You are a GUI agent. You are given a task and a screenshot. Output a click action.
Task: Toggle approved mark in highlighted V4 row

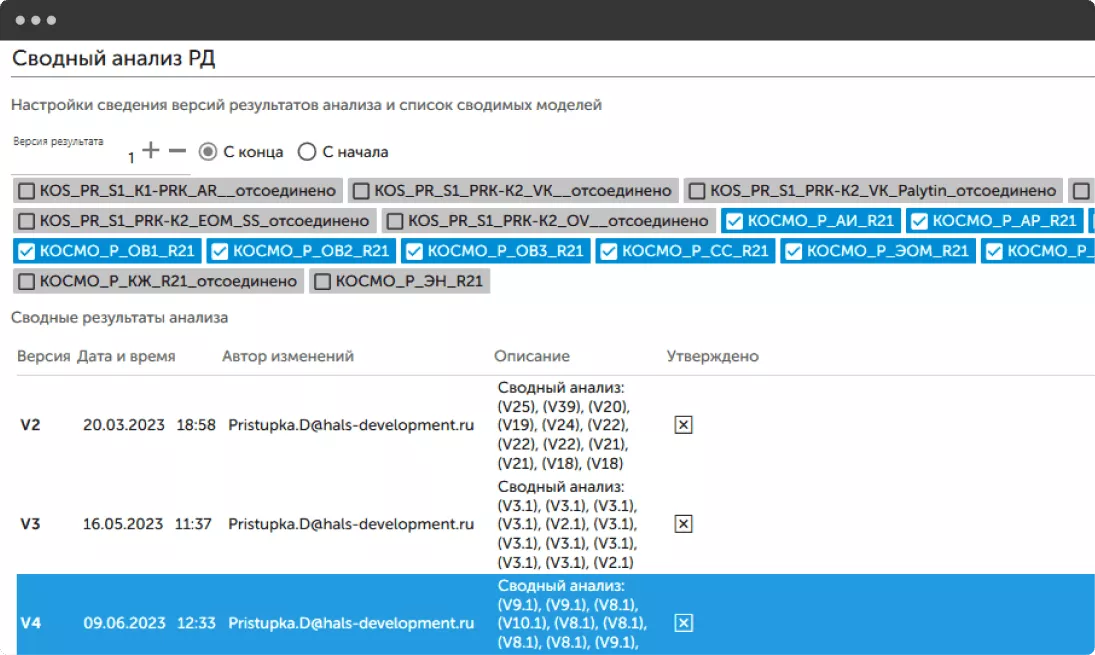(683, 623)
